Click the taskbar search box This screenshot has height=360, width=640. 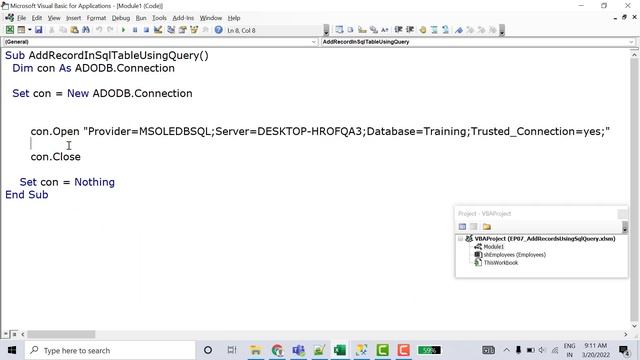click(x=110, y=350)
